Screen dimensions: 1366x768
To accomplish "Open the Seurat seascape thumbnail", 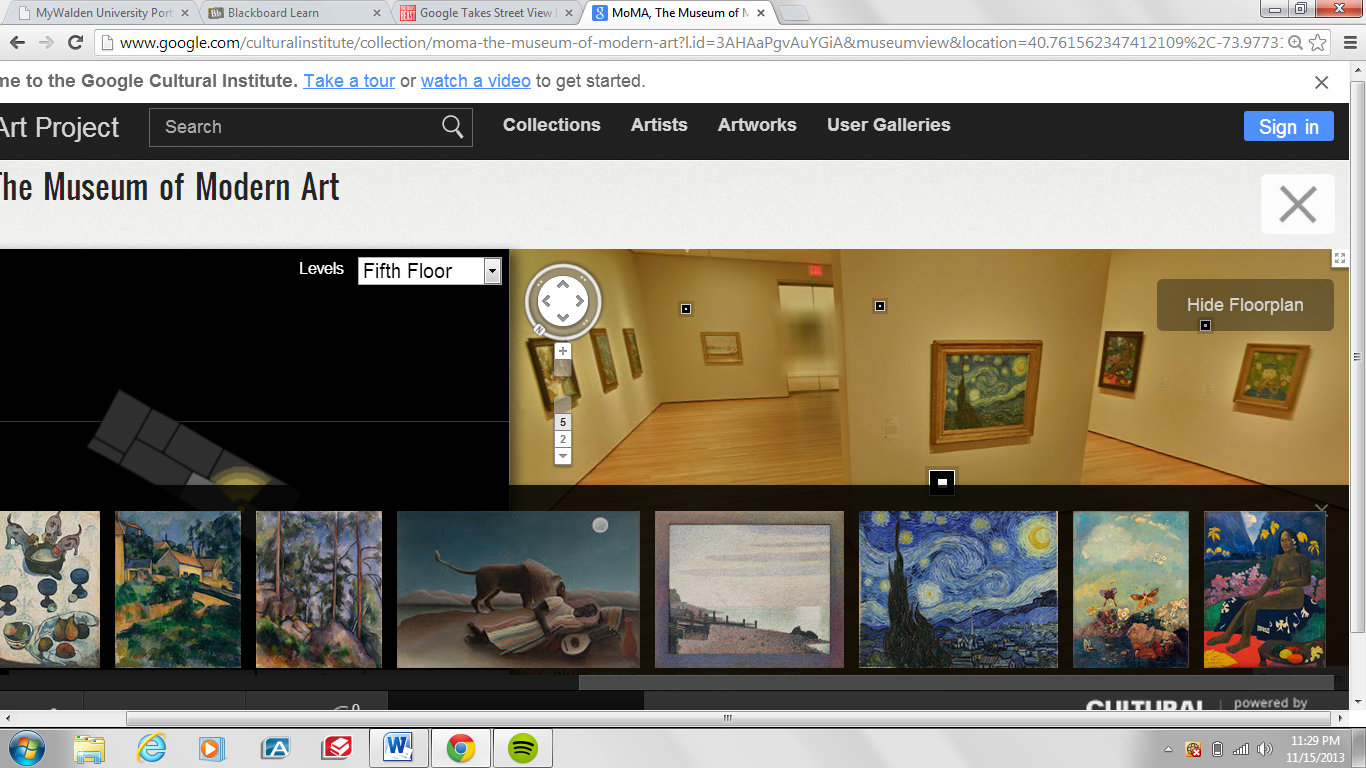I will (x=749, y=589).
